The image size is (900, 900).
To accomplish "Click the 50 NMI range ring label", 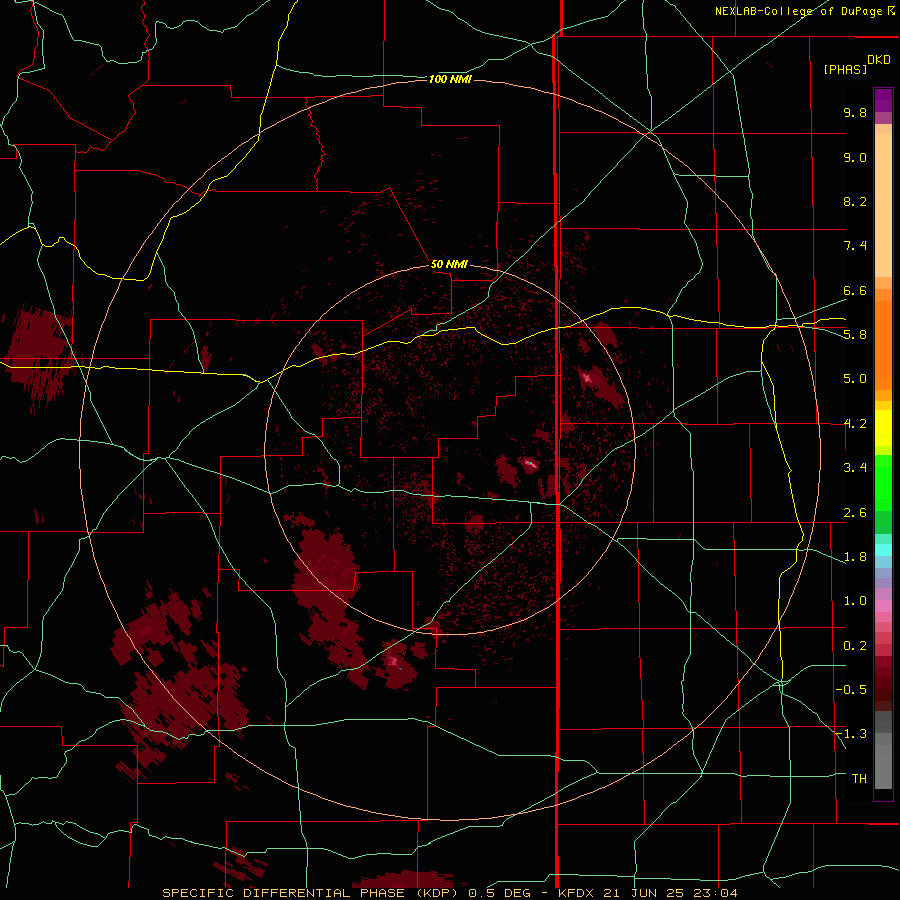I will [x=449, y=264].
